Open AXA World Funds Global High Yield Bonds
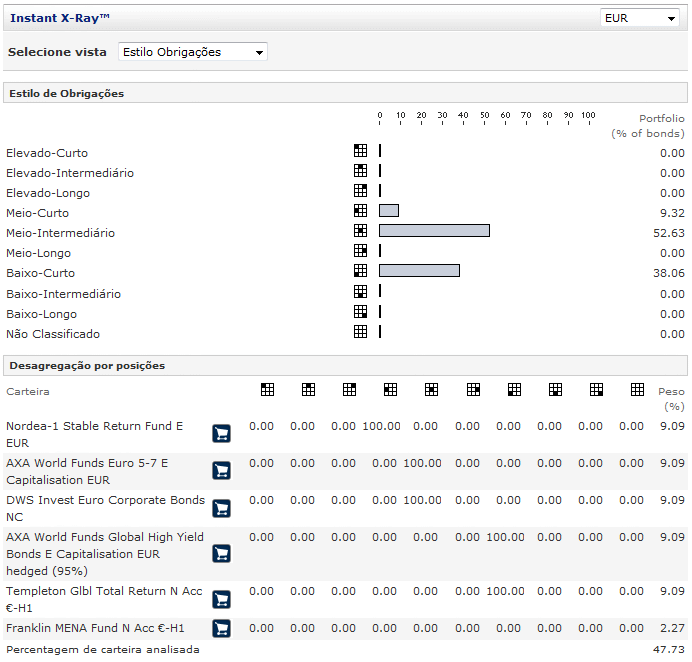Viewport: 692px width, 662px height. (105, 554)
